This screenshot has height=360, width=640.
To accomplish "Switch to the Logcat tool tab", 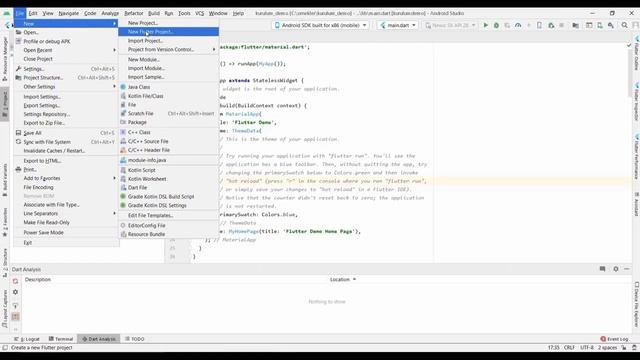I will tap(27, 339).
